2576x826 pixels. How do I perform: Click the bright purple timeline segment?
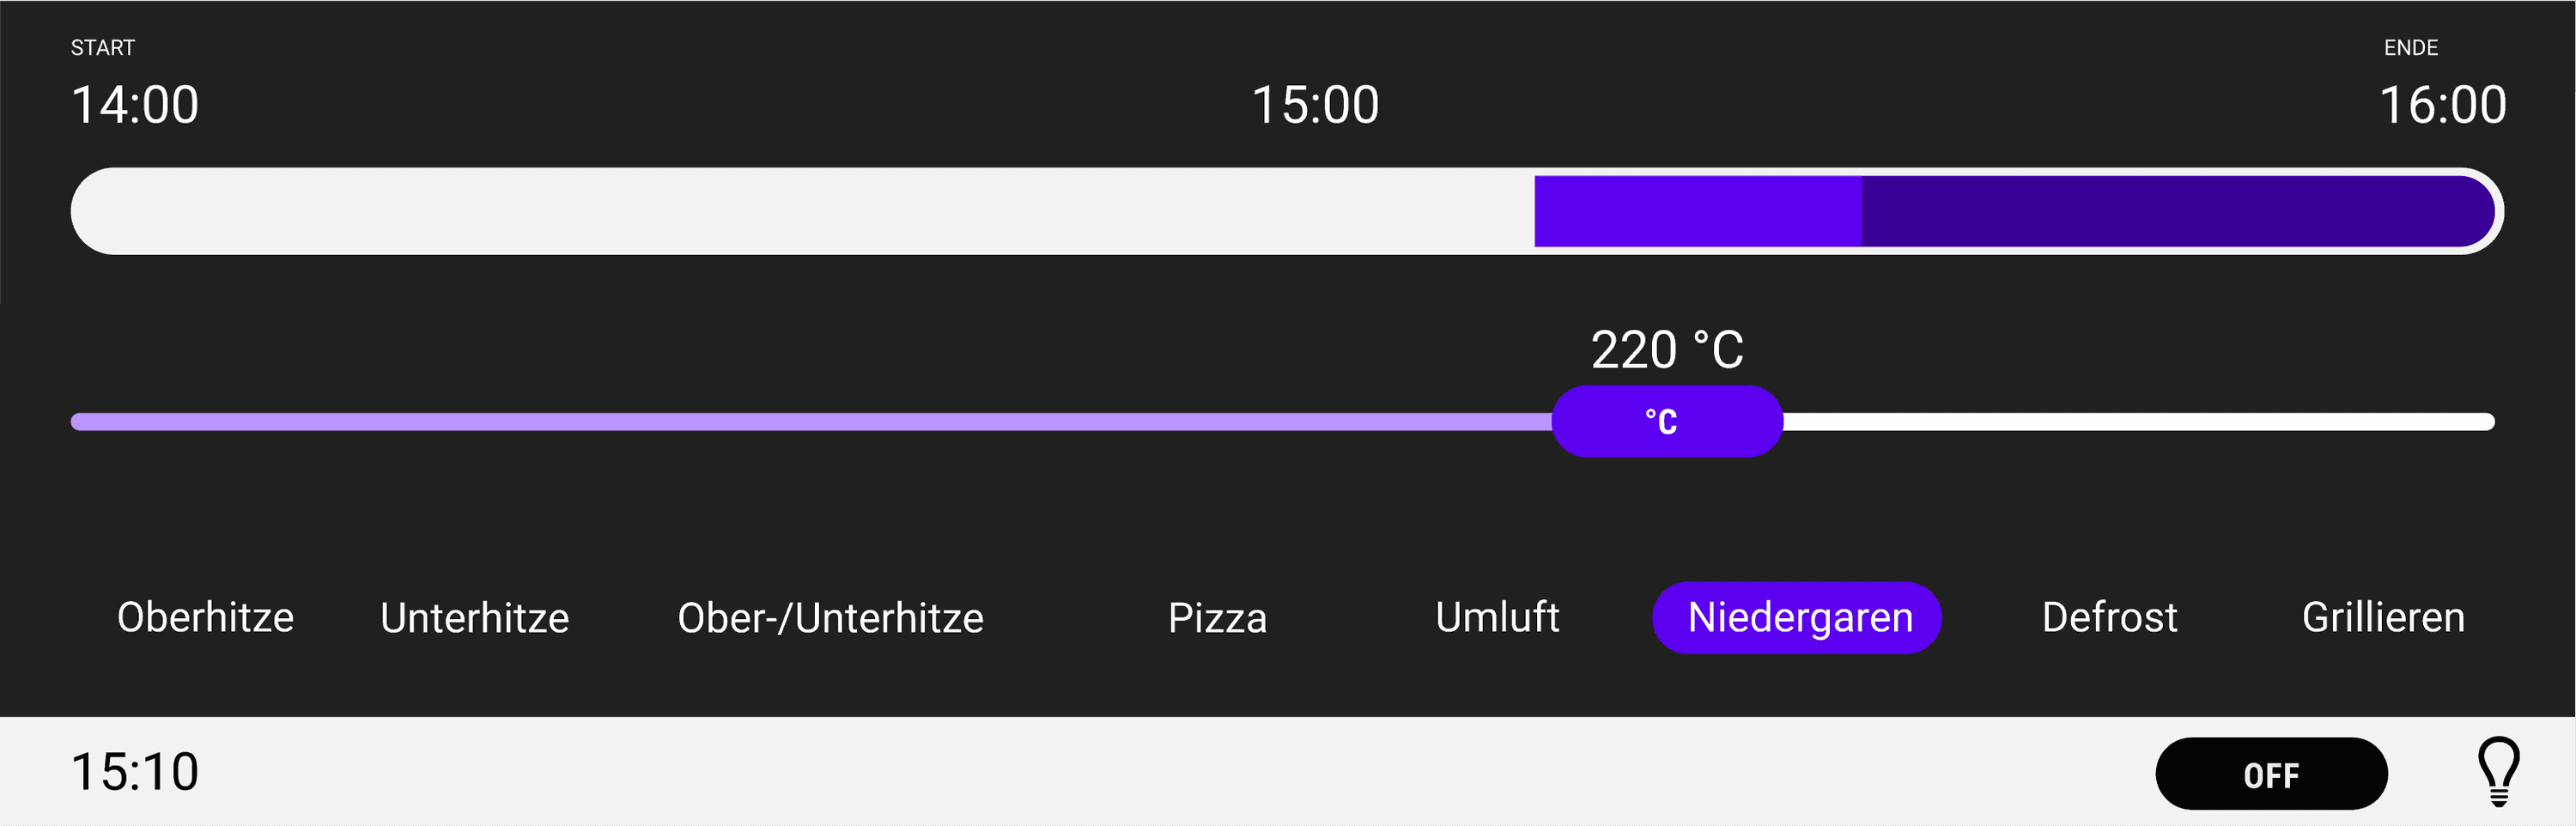pyautogui.click(x=1697, y=211)
